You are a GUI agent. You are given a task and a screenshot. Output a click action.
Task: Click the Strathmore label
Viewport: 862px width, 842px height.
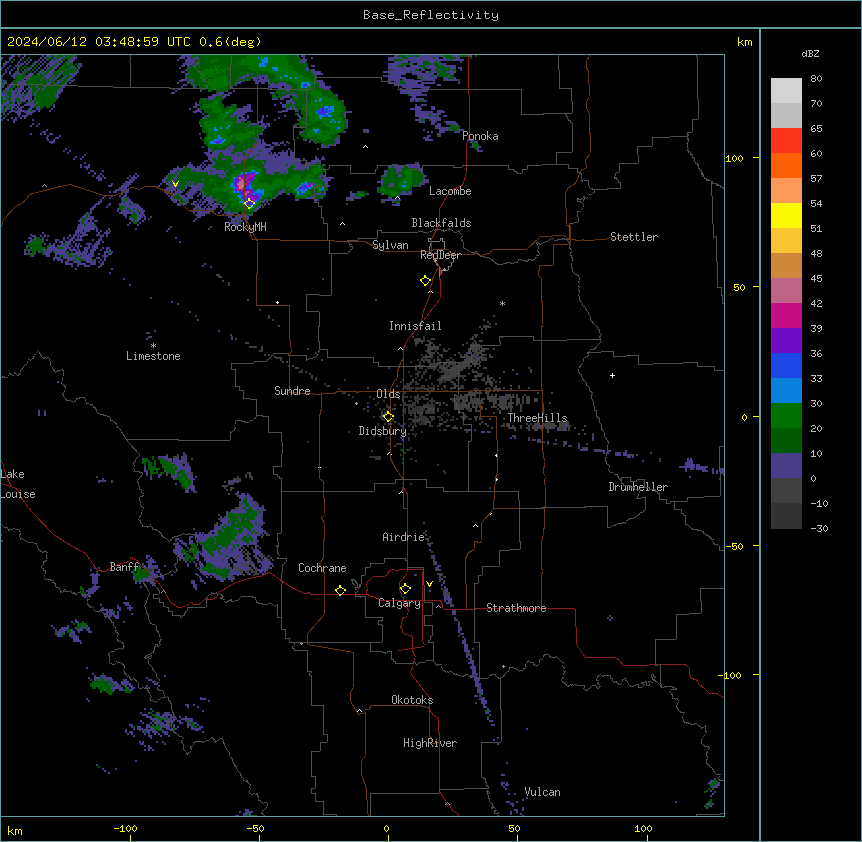[516, 608]
